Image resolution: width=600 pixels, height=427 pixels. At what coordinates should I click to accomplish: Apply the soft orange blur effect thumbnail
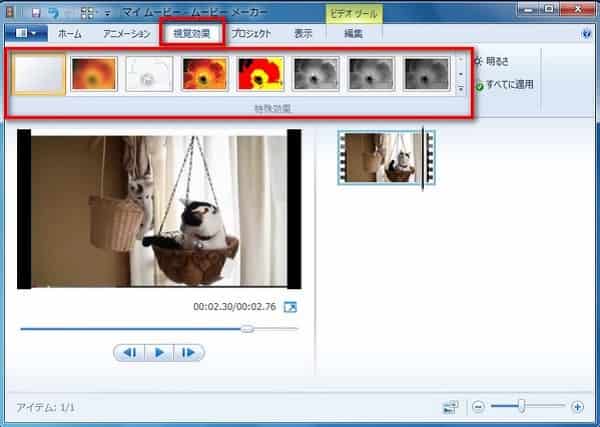[x=94, y=74]
